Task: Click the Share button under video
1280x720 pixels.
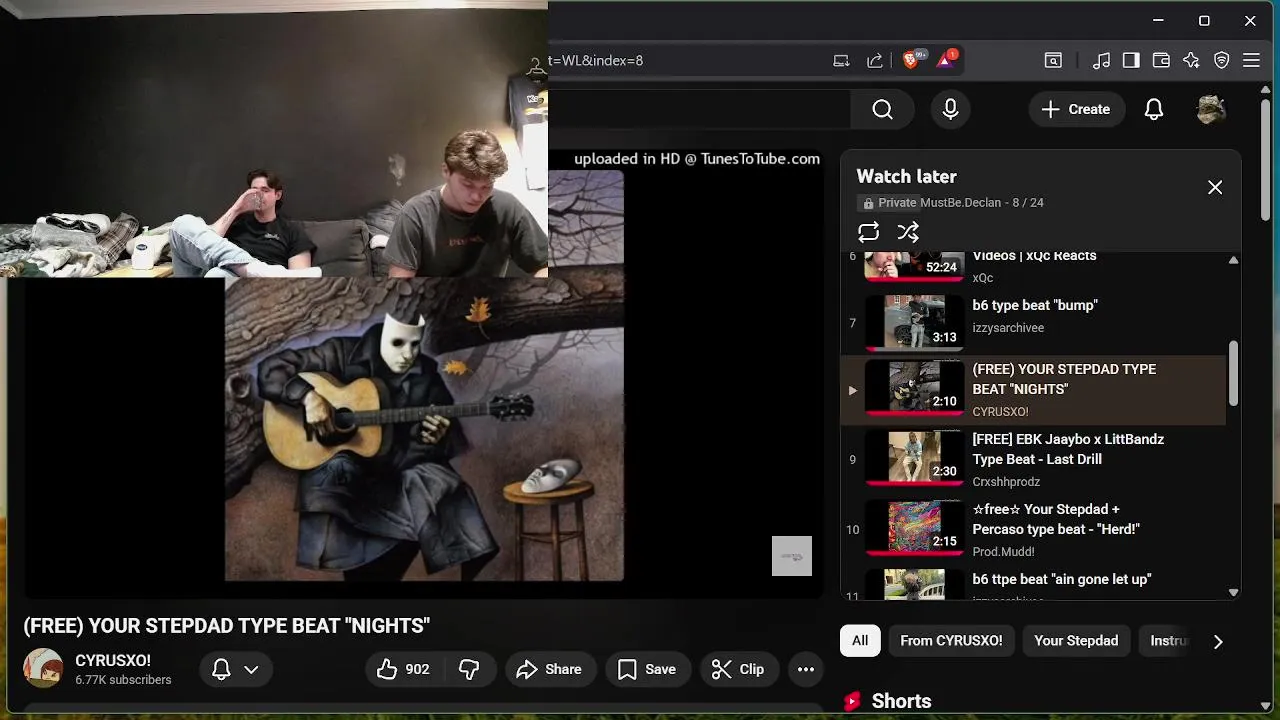Action: [549, 669]
